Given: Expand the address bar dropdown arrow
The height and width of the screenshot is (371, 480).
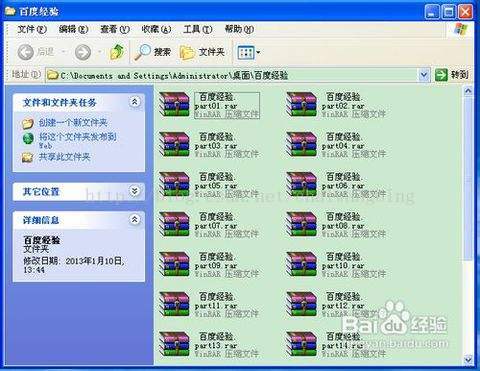Looking at the screenshot, I should 424,75.
